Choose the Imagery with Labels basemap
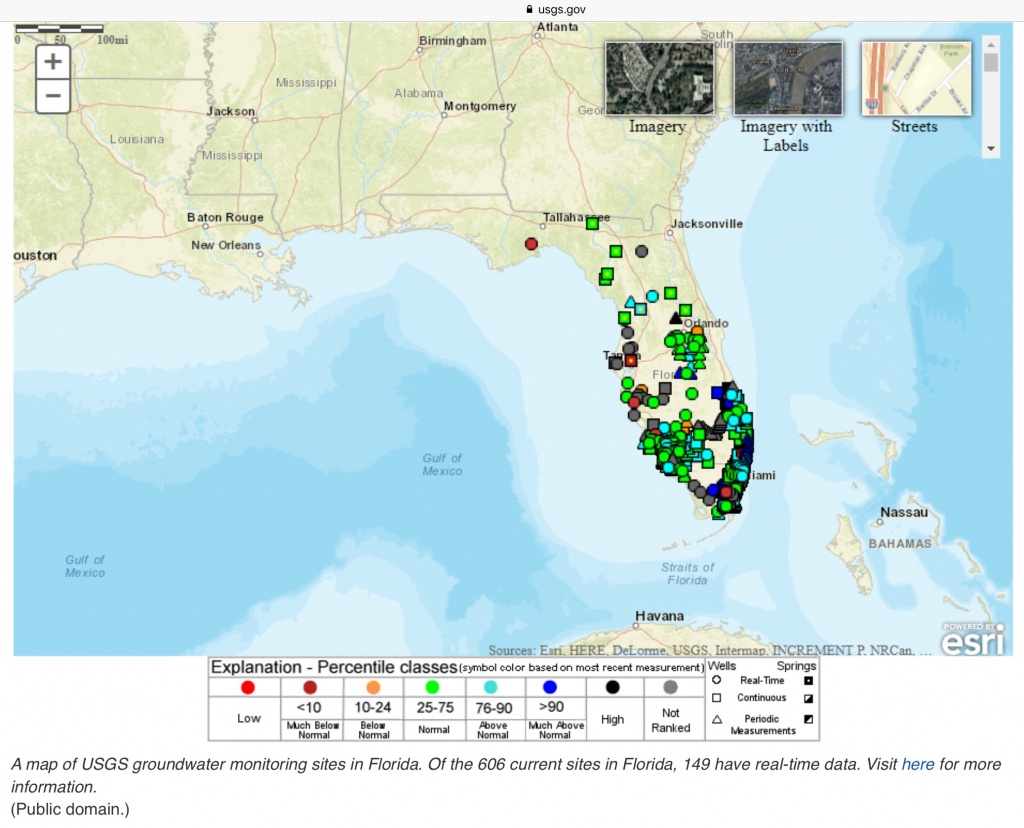This screenshot has width=1024, height=828. click(786, 79)
